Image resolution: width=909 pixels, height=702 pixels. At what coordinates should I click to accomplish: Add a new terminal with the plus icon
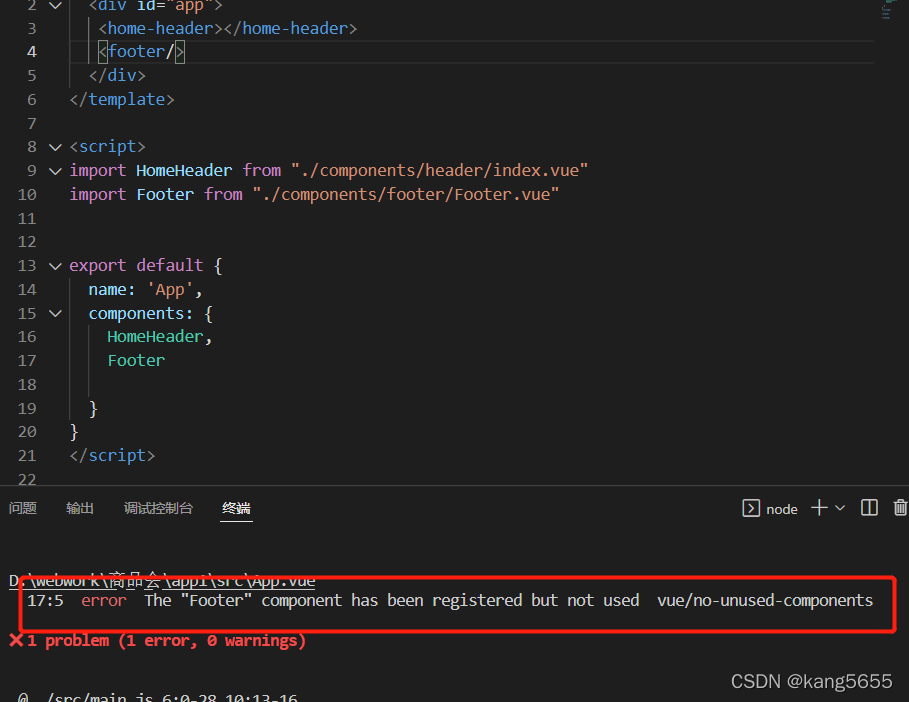[819, 508]
